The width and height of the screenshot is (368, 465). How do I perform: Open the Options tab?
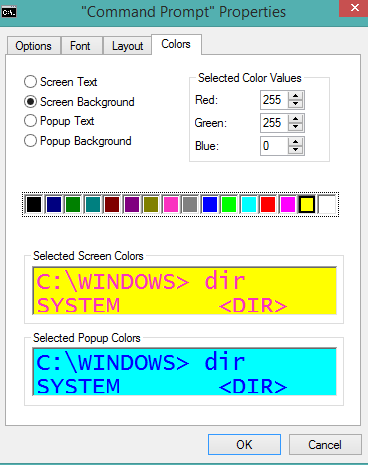tap(33, 46)
